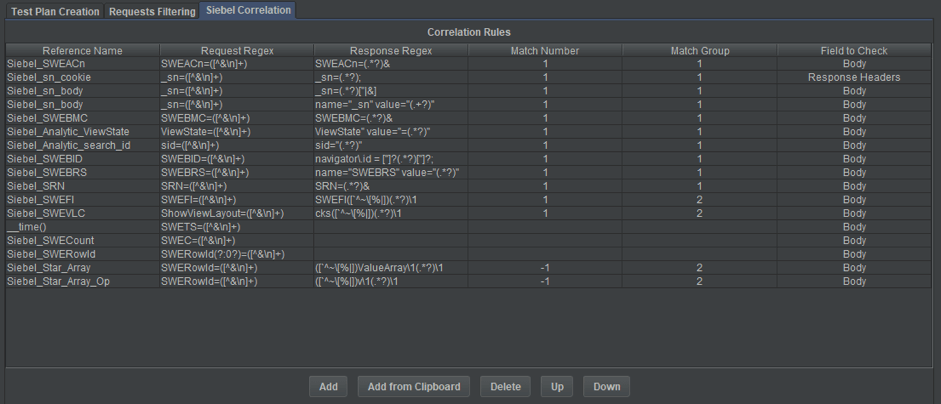Image resolution: width=941 pixels, height=404 pixels.
Task: Click the SWEBMC=(.*?)& response regex cell
Action: (391, 118)
